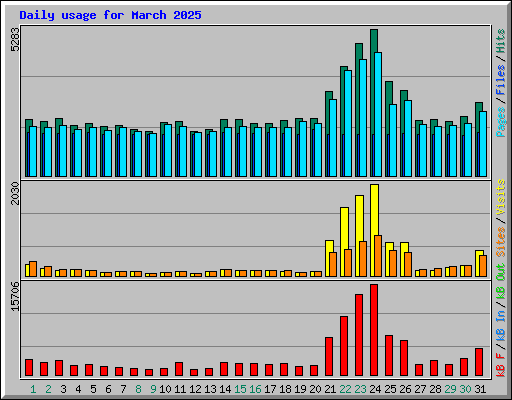The height and width of the screenshot is (400, 512).
Task: Click day 31 on the x-axis
Action: pyautogui.click(x=480, y=389)
